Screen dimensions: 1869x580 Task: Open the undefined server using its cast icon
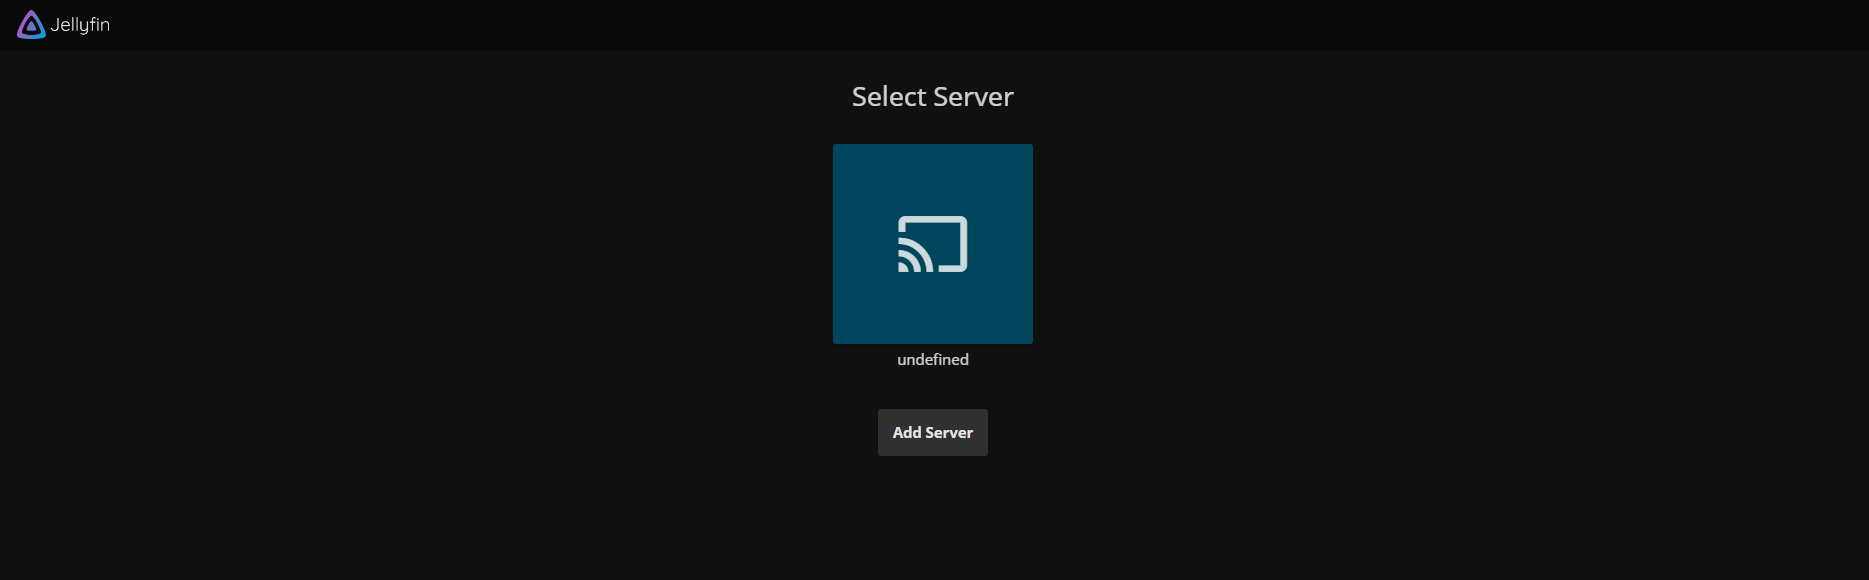[x=932, y=244]
